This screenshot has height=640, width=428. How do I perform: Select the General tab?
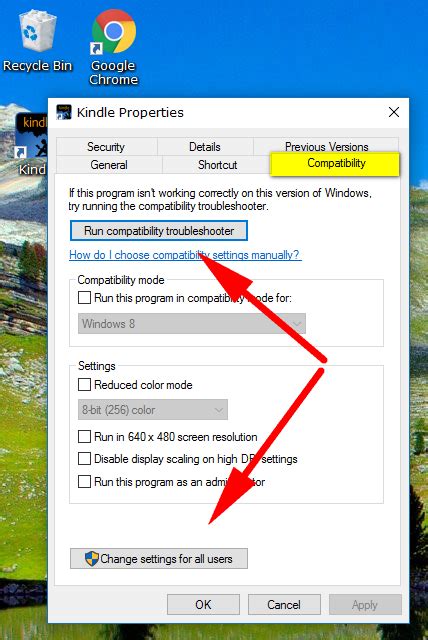pos(109,164)
